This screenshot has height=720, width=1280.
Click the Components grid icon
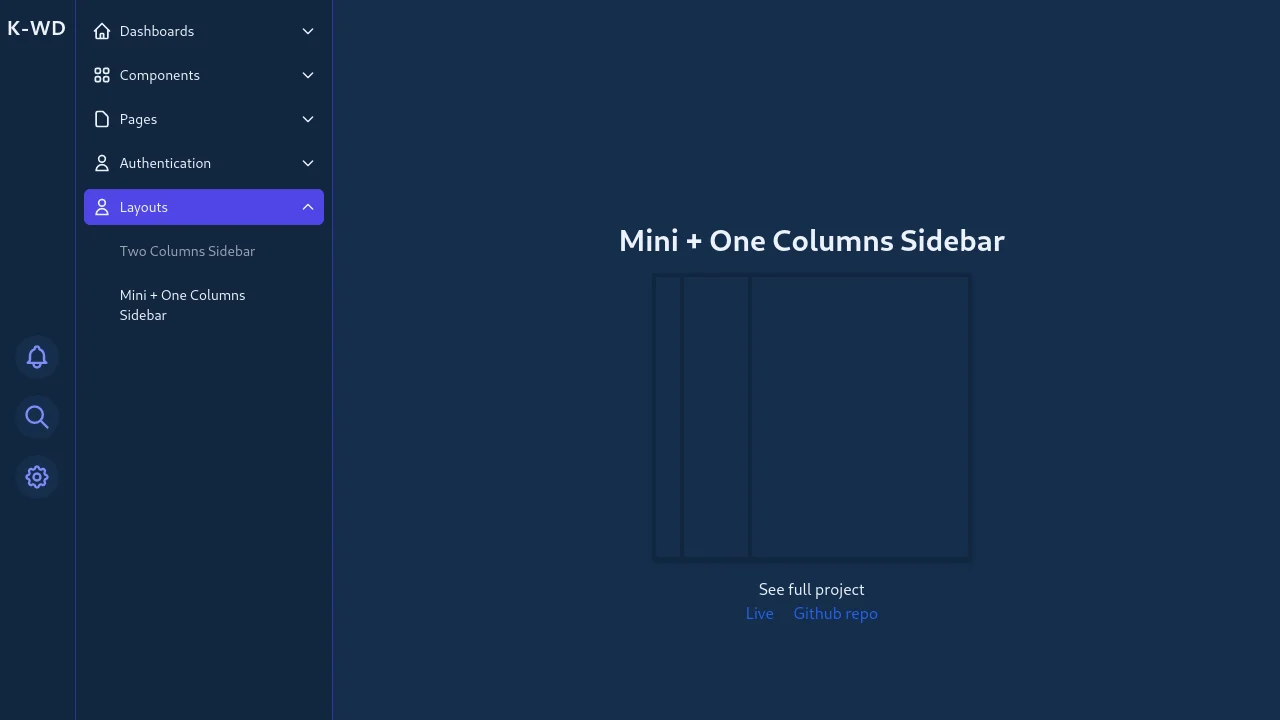[x=101, y=75]
